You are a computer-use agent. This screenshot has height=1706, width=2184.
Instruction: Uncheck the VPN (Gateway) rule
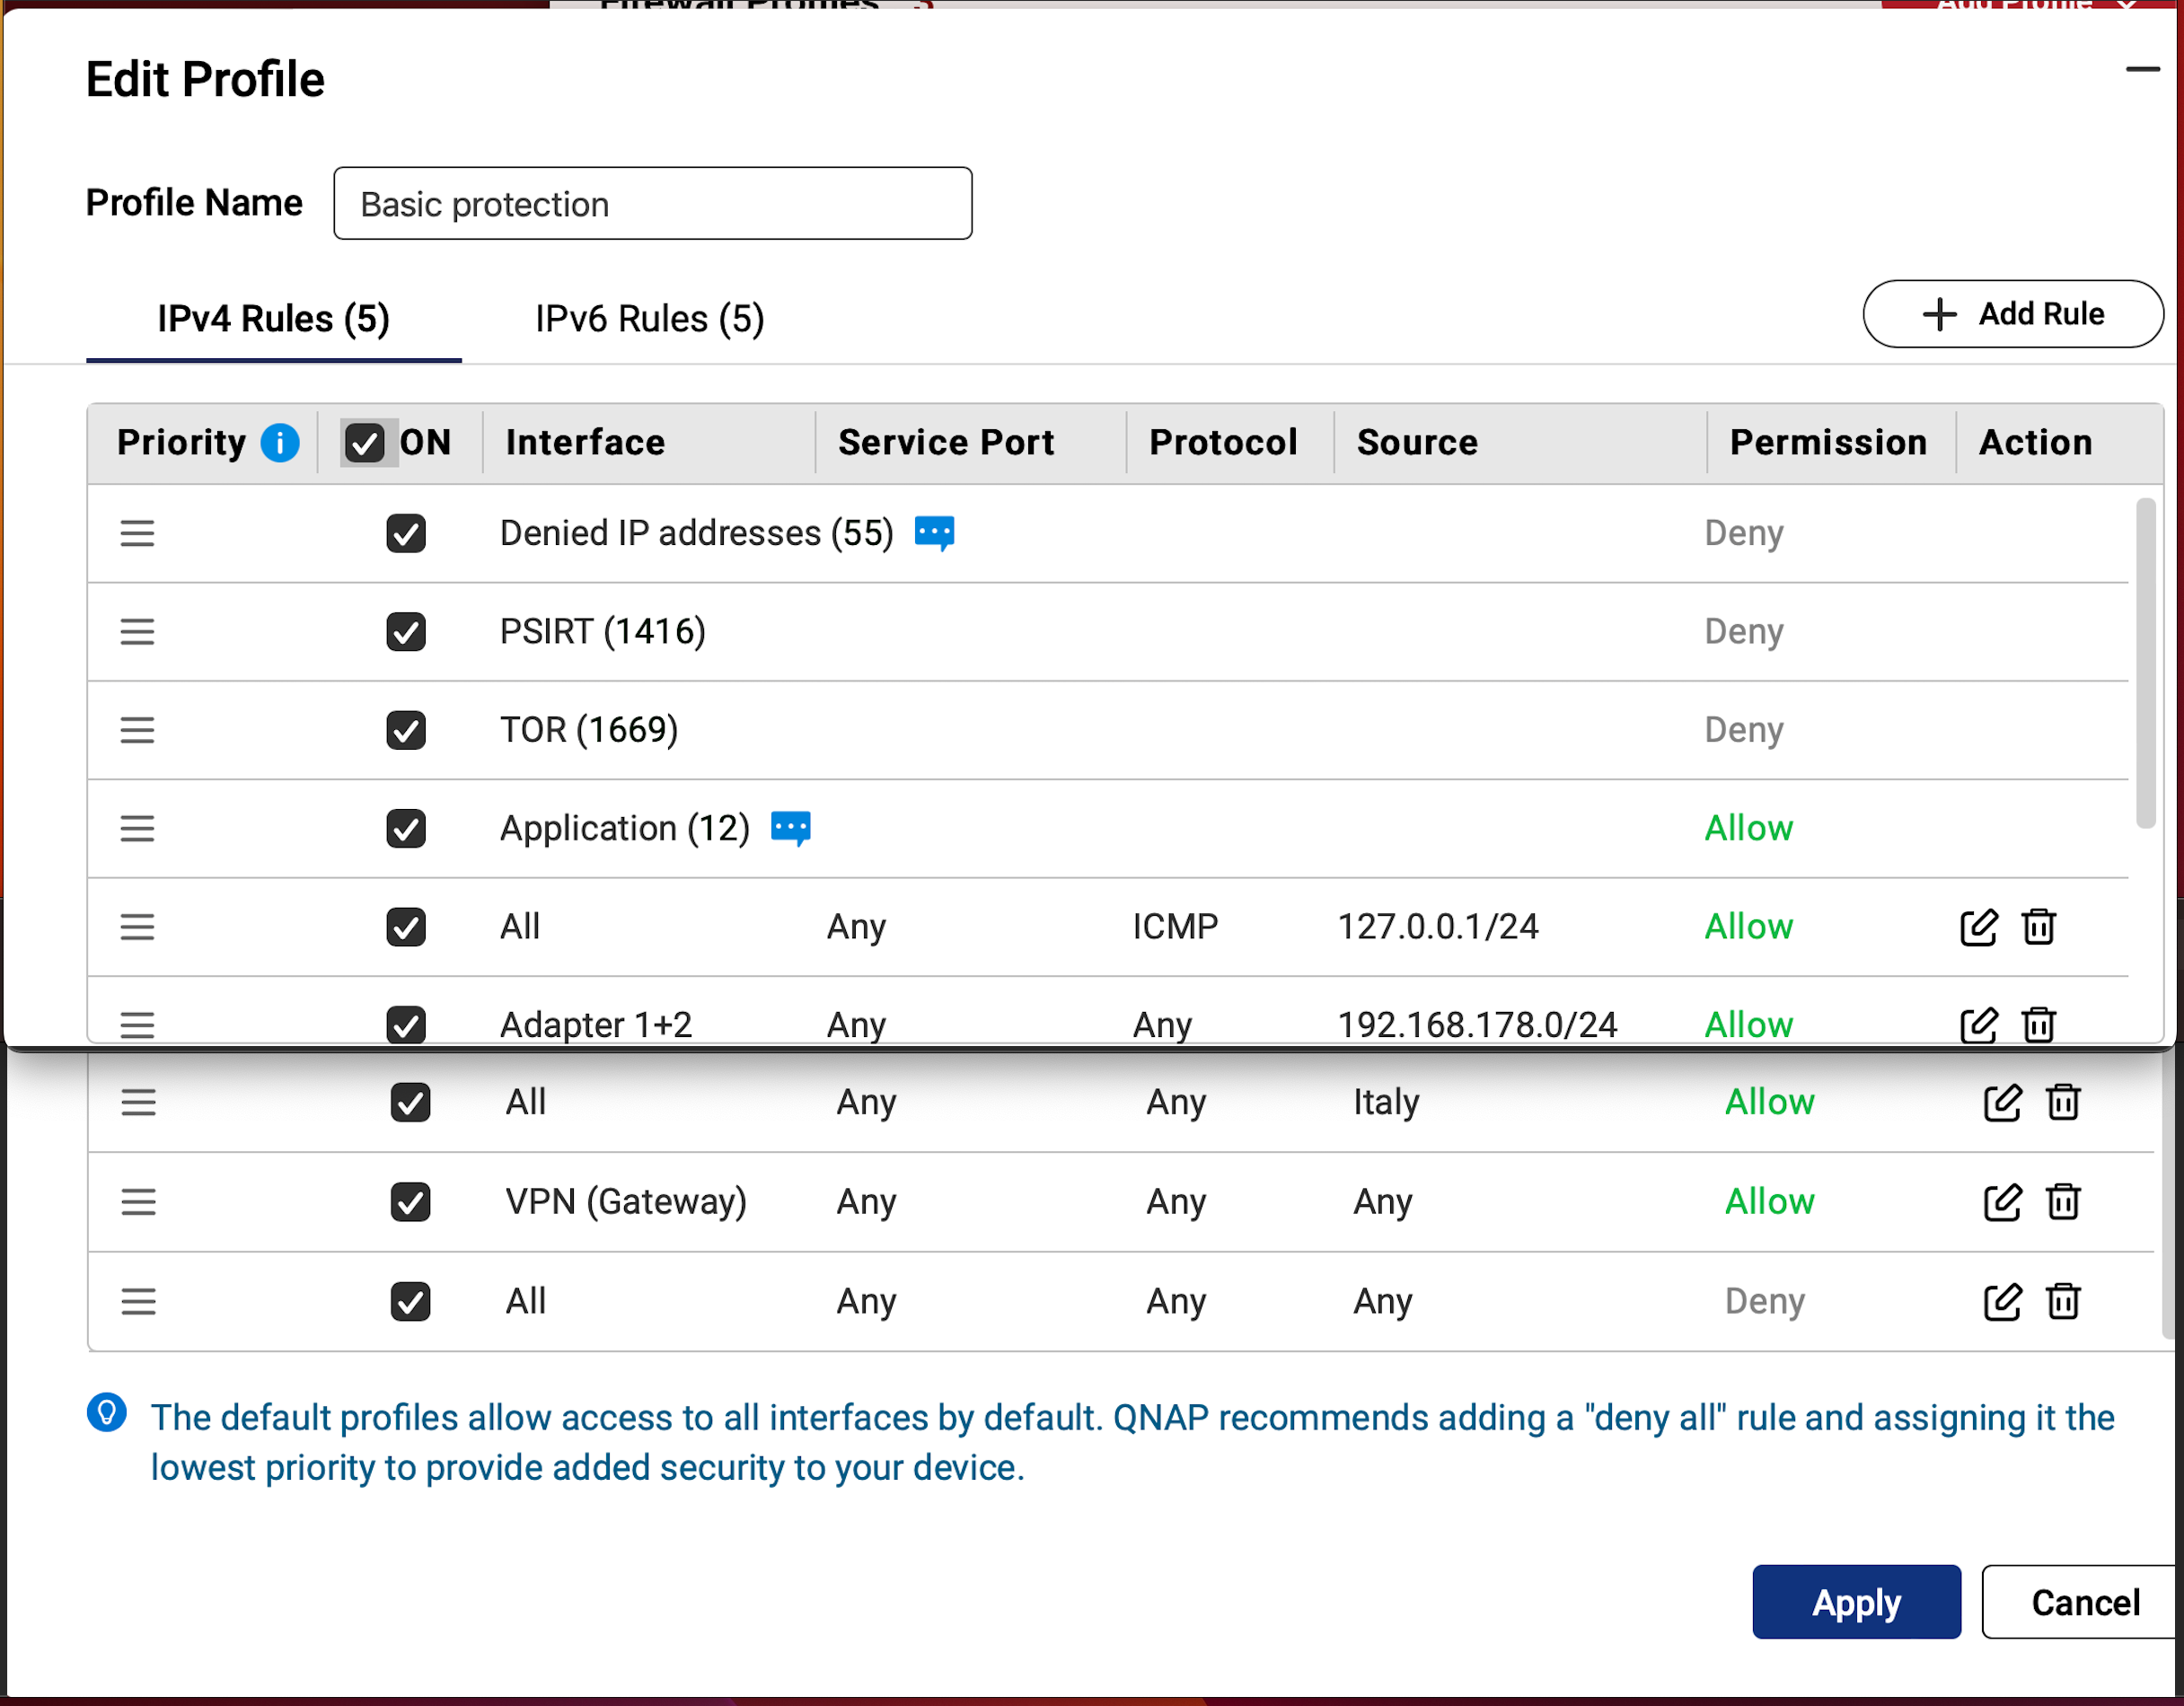(x=410, y=1201)
